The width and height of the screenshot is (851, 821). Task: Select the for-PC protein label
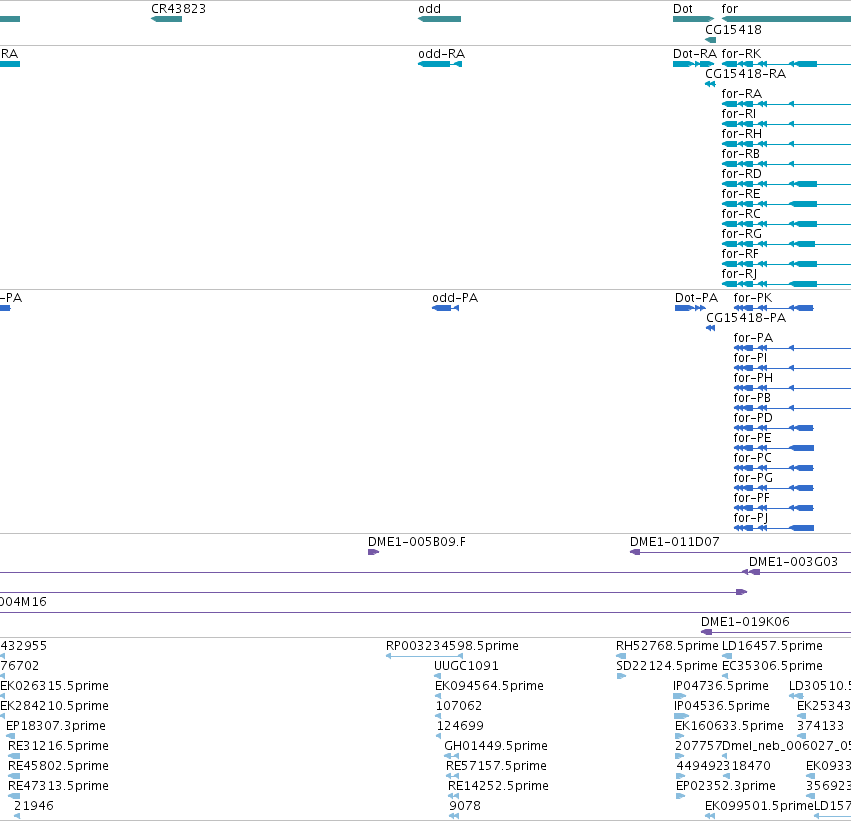(x=753, y=458)
